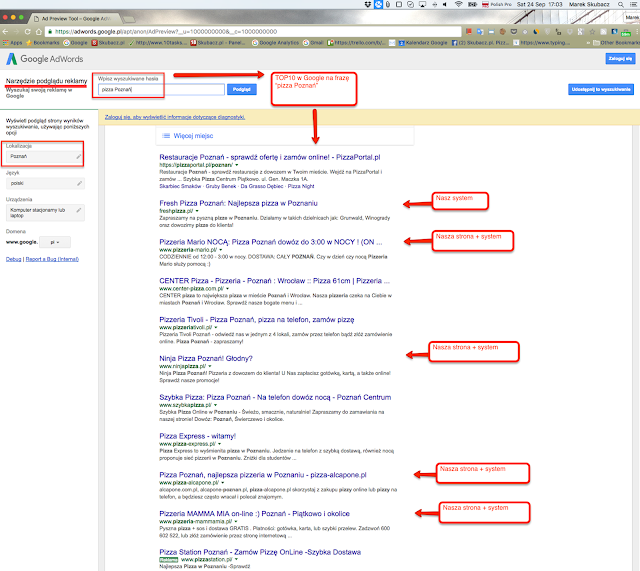
Task: Click the red bookmark extension icon
Action: [x=469, y=31]
